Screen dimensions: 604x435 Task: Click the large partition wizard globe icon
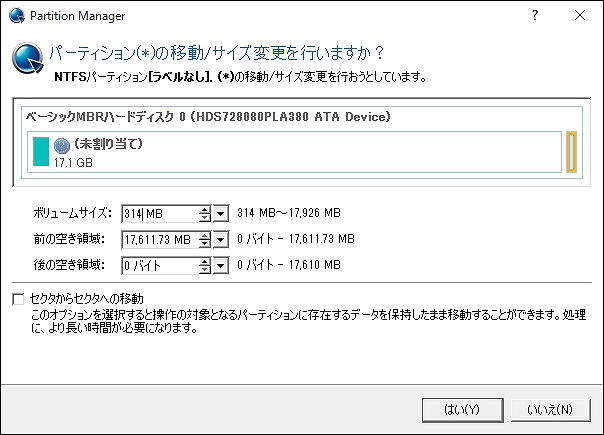pos(27,58)
